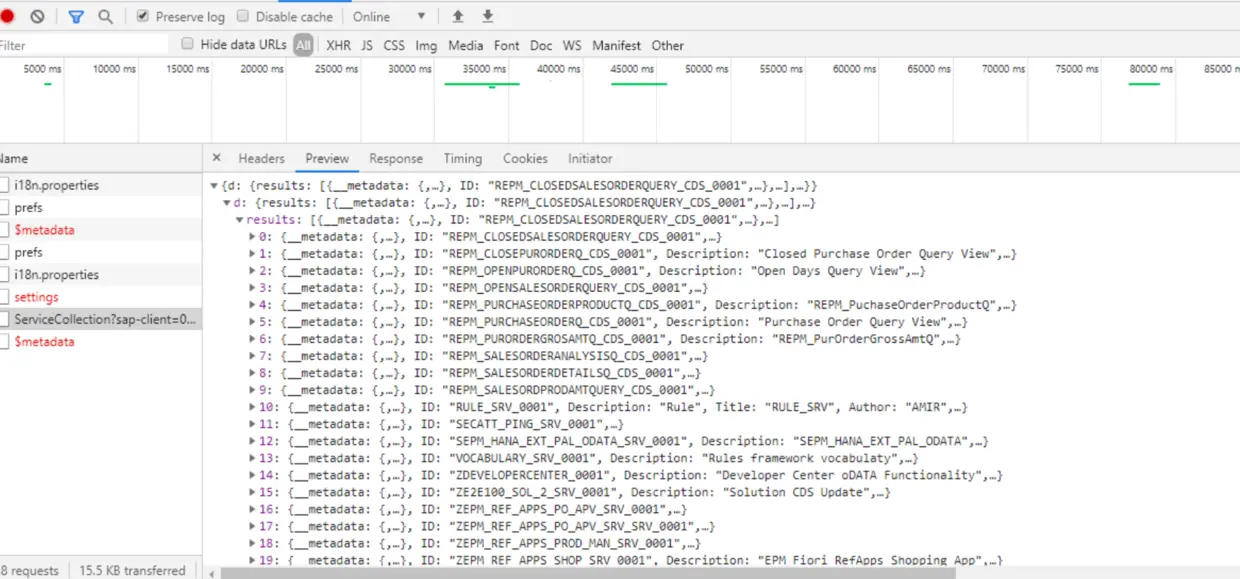Filter requests by XHR
Viewport: 1240px width, 579px height.
pyautogui.click(x=338, y=45)
